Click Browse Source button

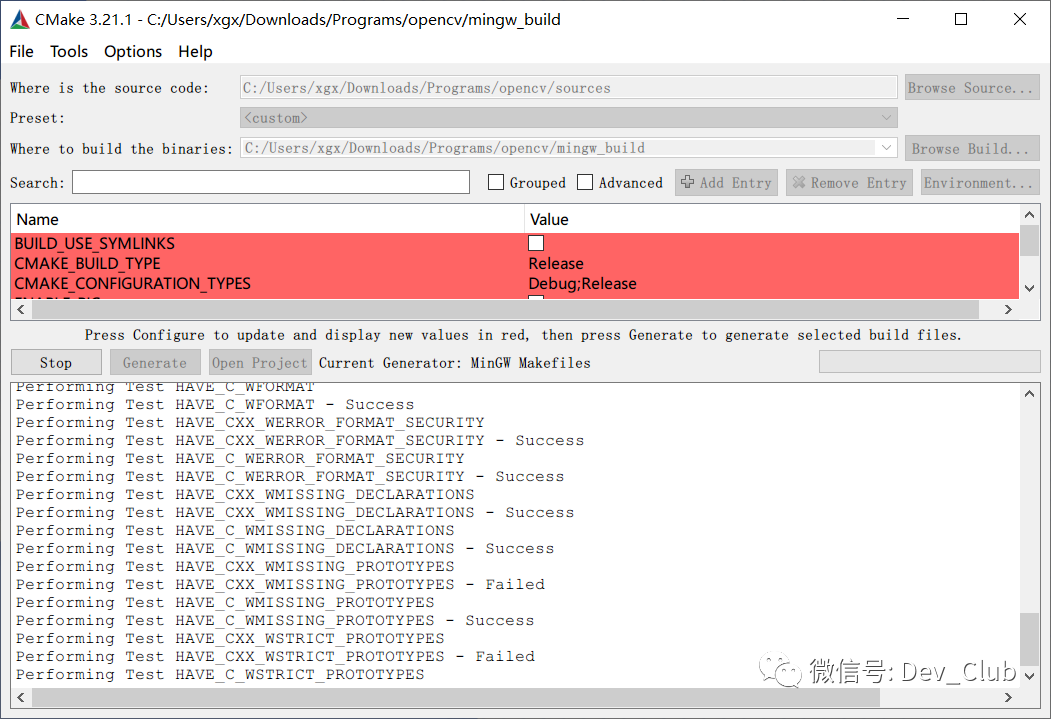[x=972, y=88]
